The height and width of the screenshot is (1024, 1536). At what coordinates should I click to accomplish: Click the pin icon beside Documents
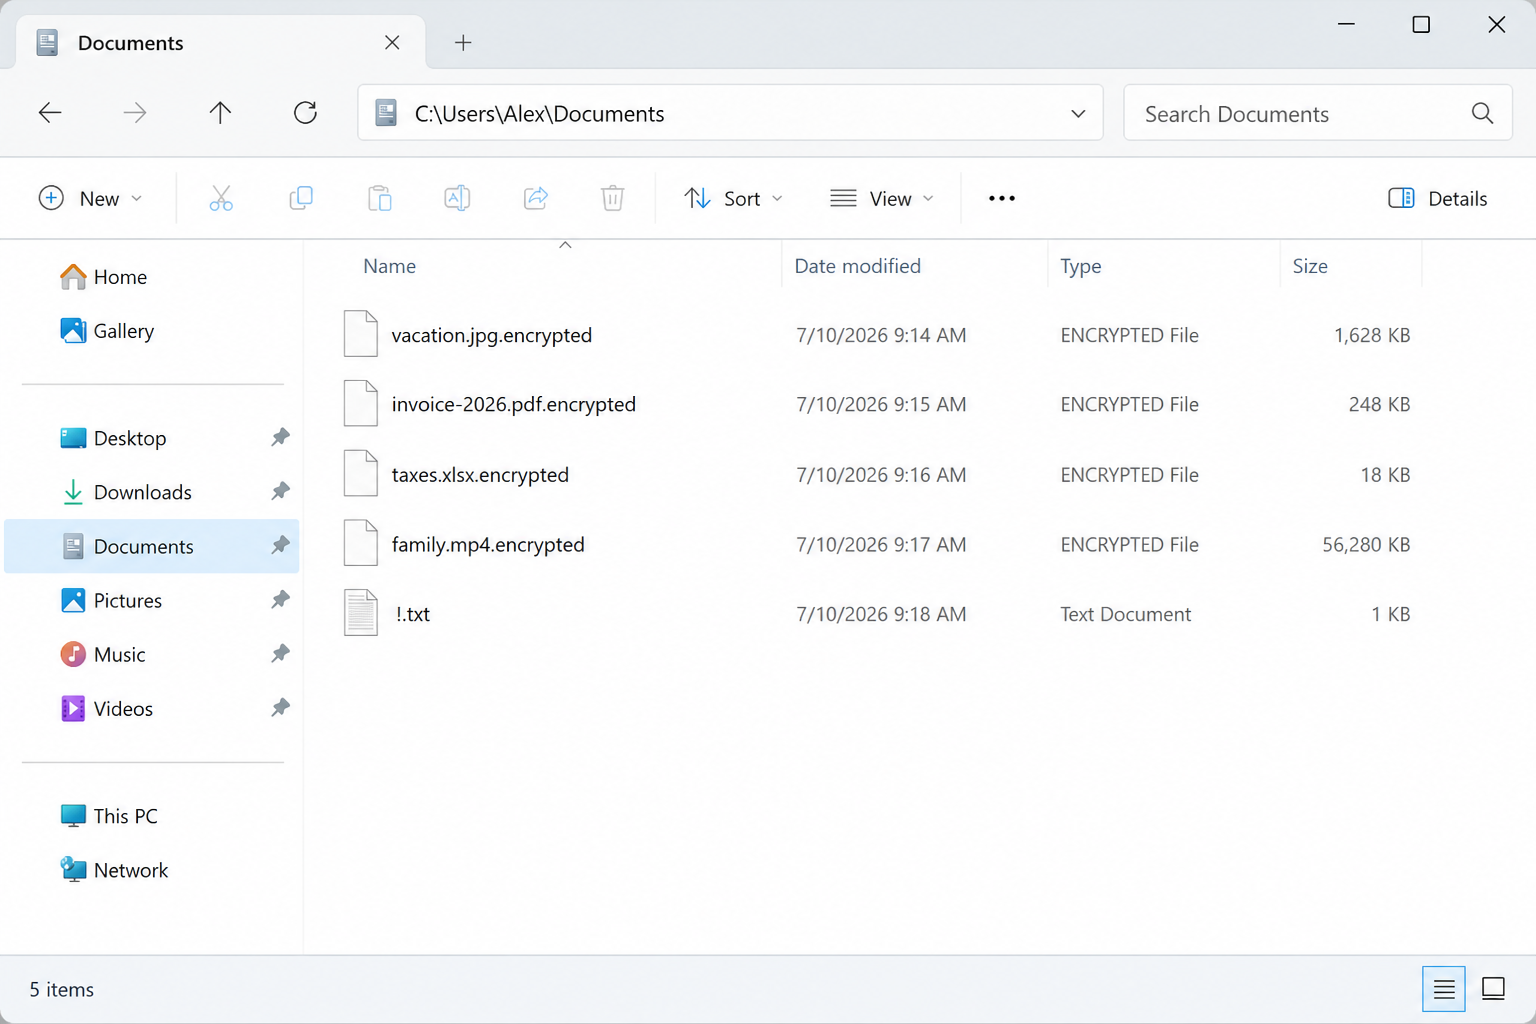(280, 546)
